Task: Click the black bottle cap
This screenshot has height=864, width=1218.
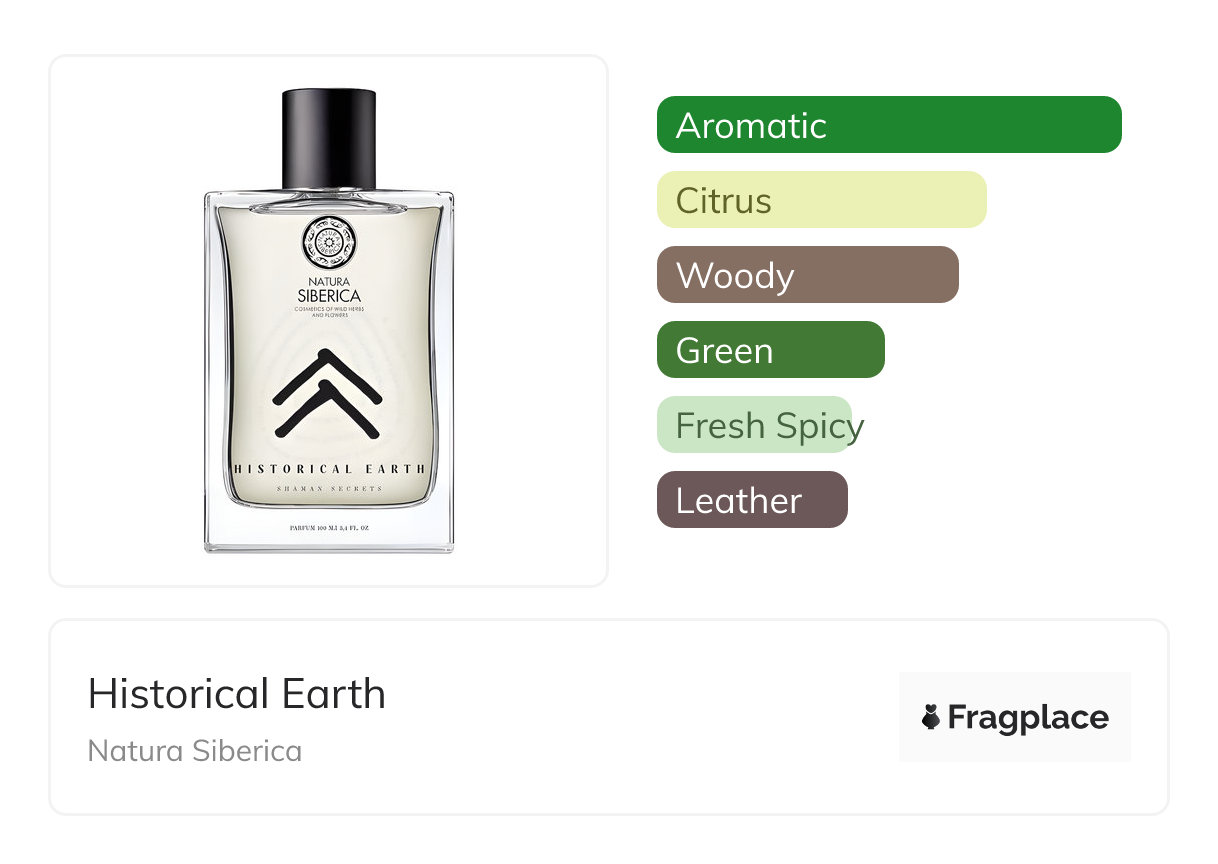Action: click(x=329, y=138)
